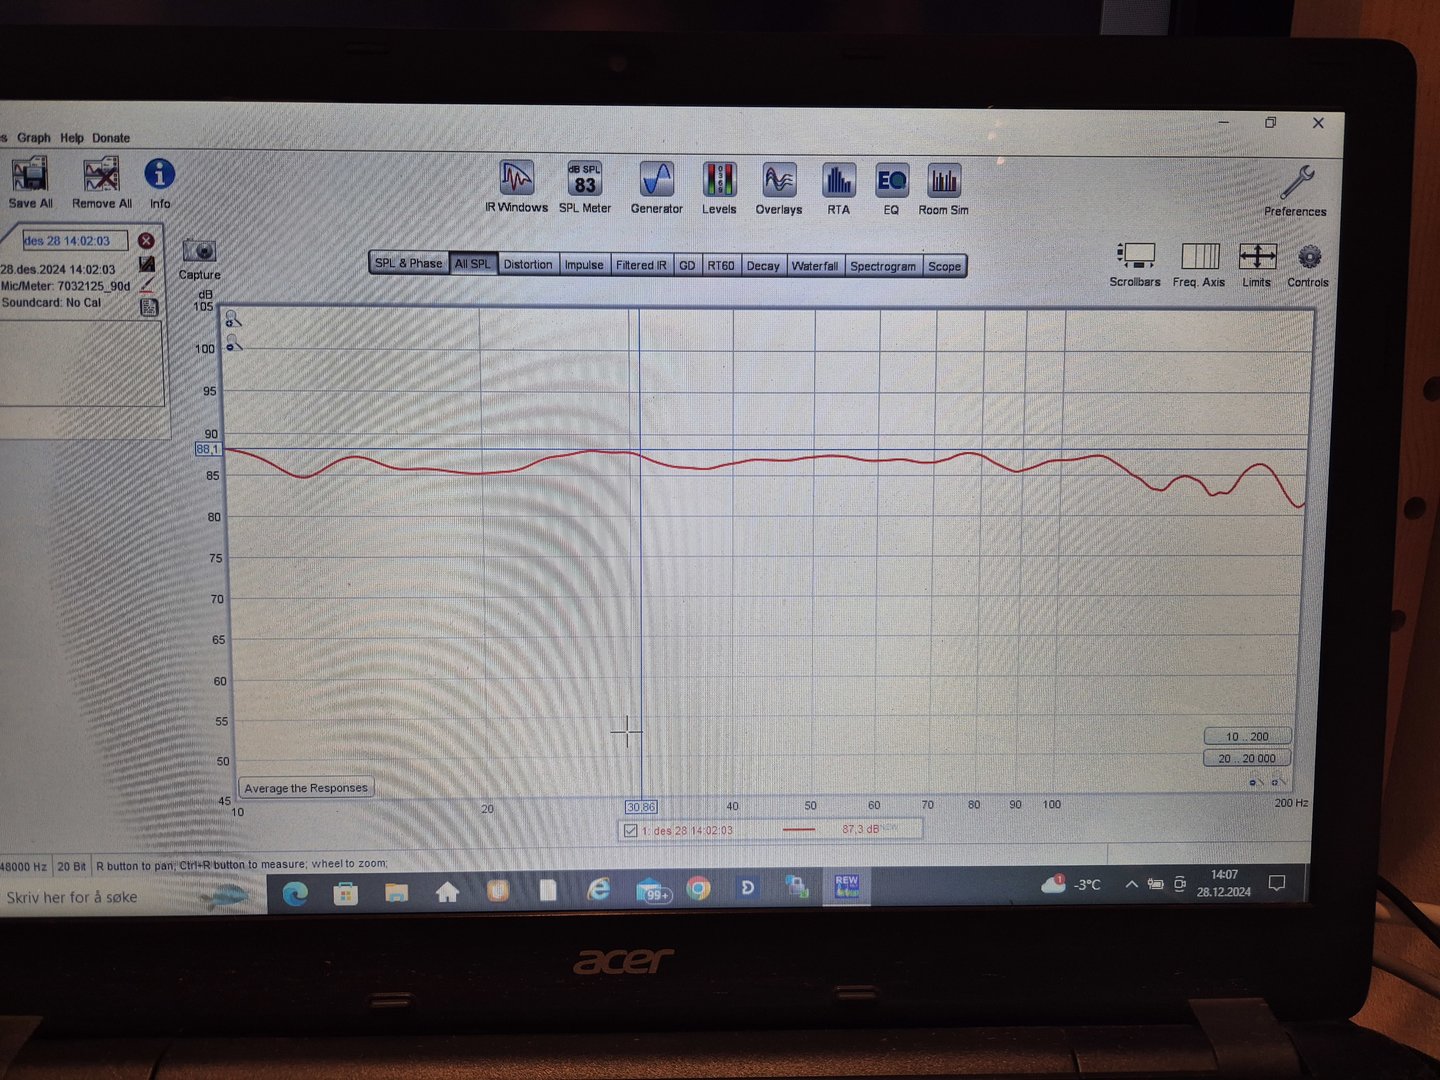Open the Scope tab
Viewport: 1440px width, 1080px height.
tap(944, 266)
